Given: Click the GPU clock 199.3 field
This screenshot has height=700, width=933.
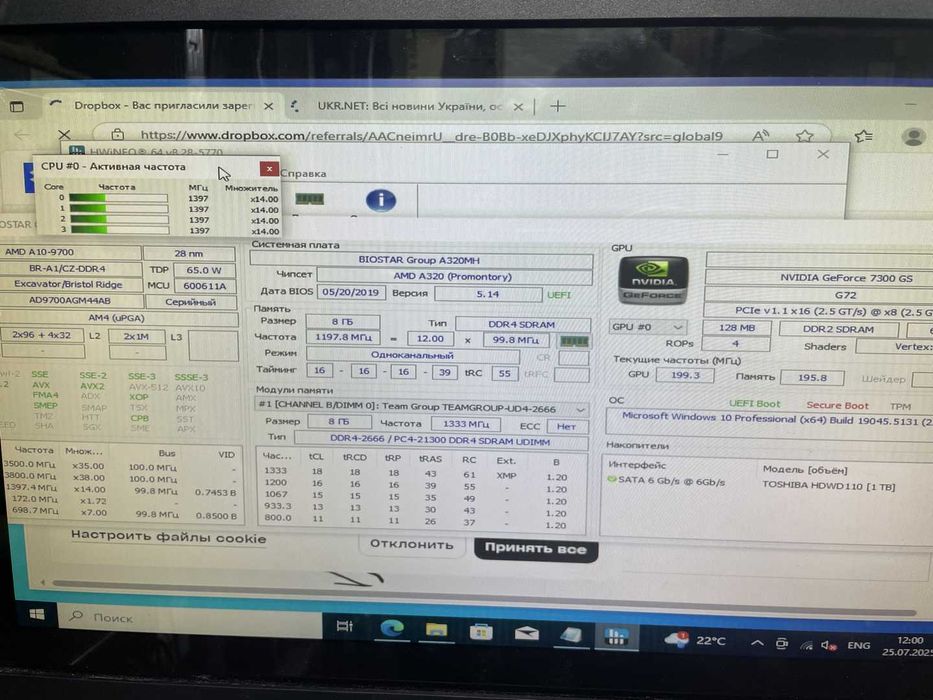Looking at the screenshot, I should point(685,375).
